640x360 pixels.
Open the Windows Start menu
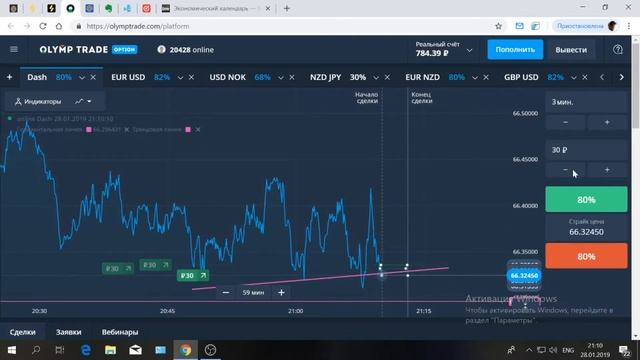click(x=11, y=350)
